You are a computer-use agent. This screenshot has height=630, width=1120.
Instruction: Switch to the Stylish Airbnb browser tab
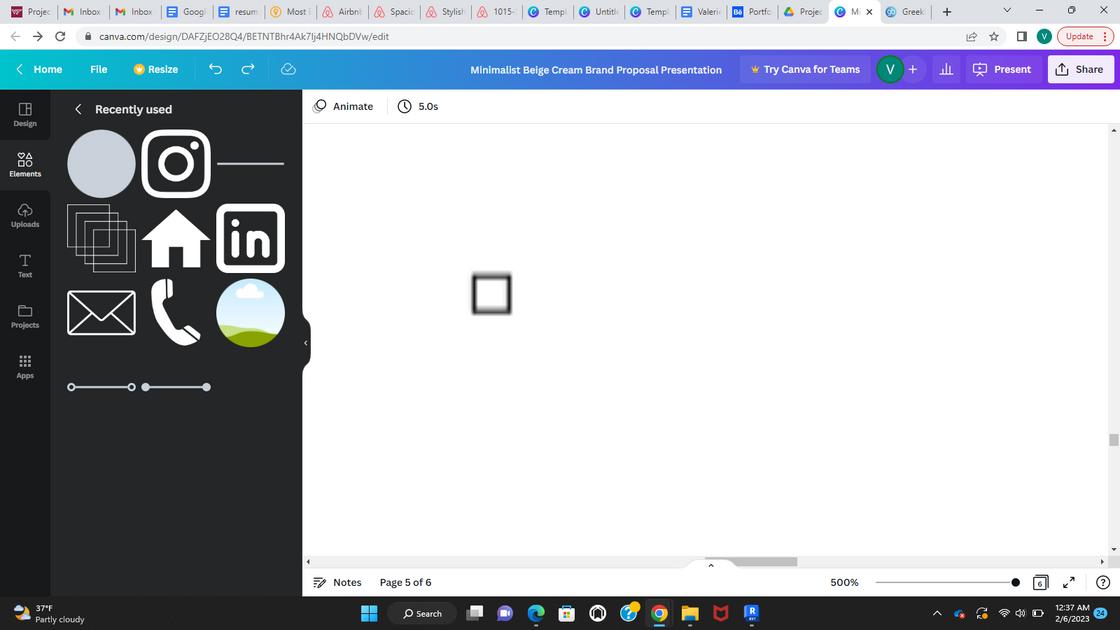coord(446,11)
